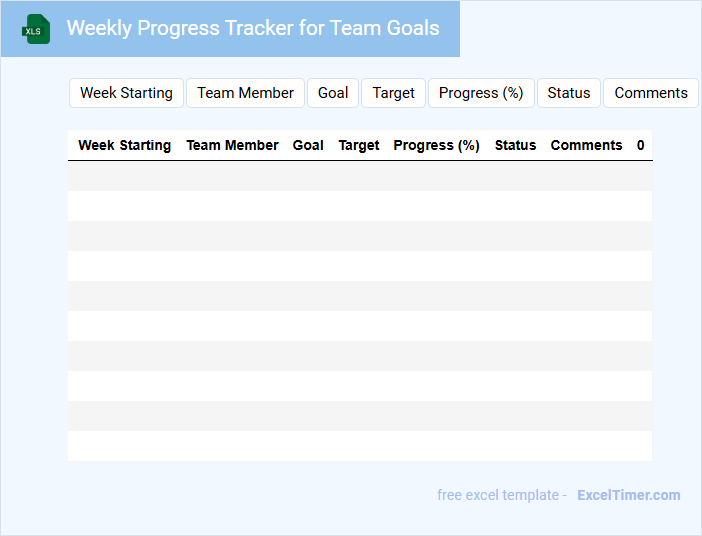Screen dimensions: 702x536
Task: Click the Team Member column header
Action: pyautogui.click(x=232, y=145)
